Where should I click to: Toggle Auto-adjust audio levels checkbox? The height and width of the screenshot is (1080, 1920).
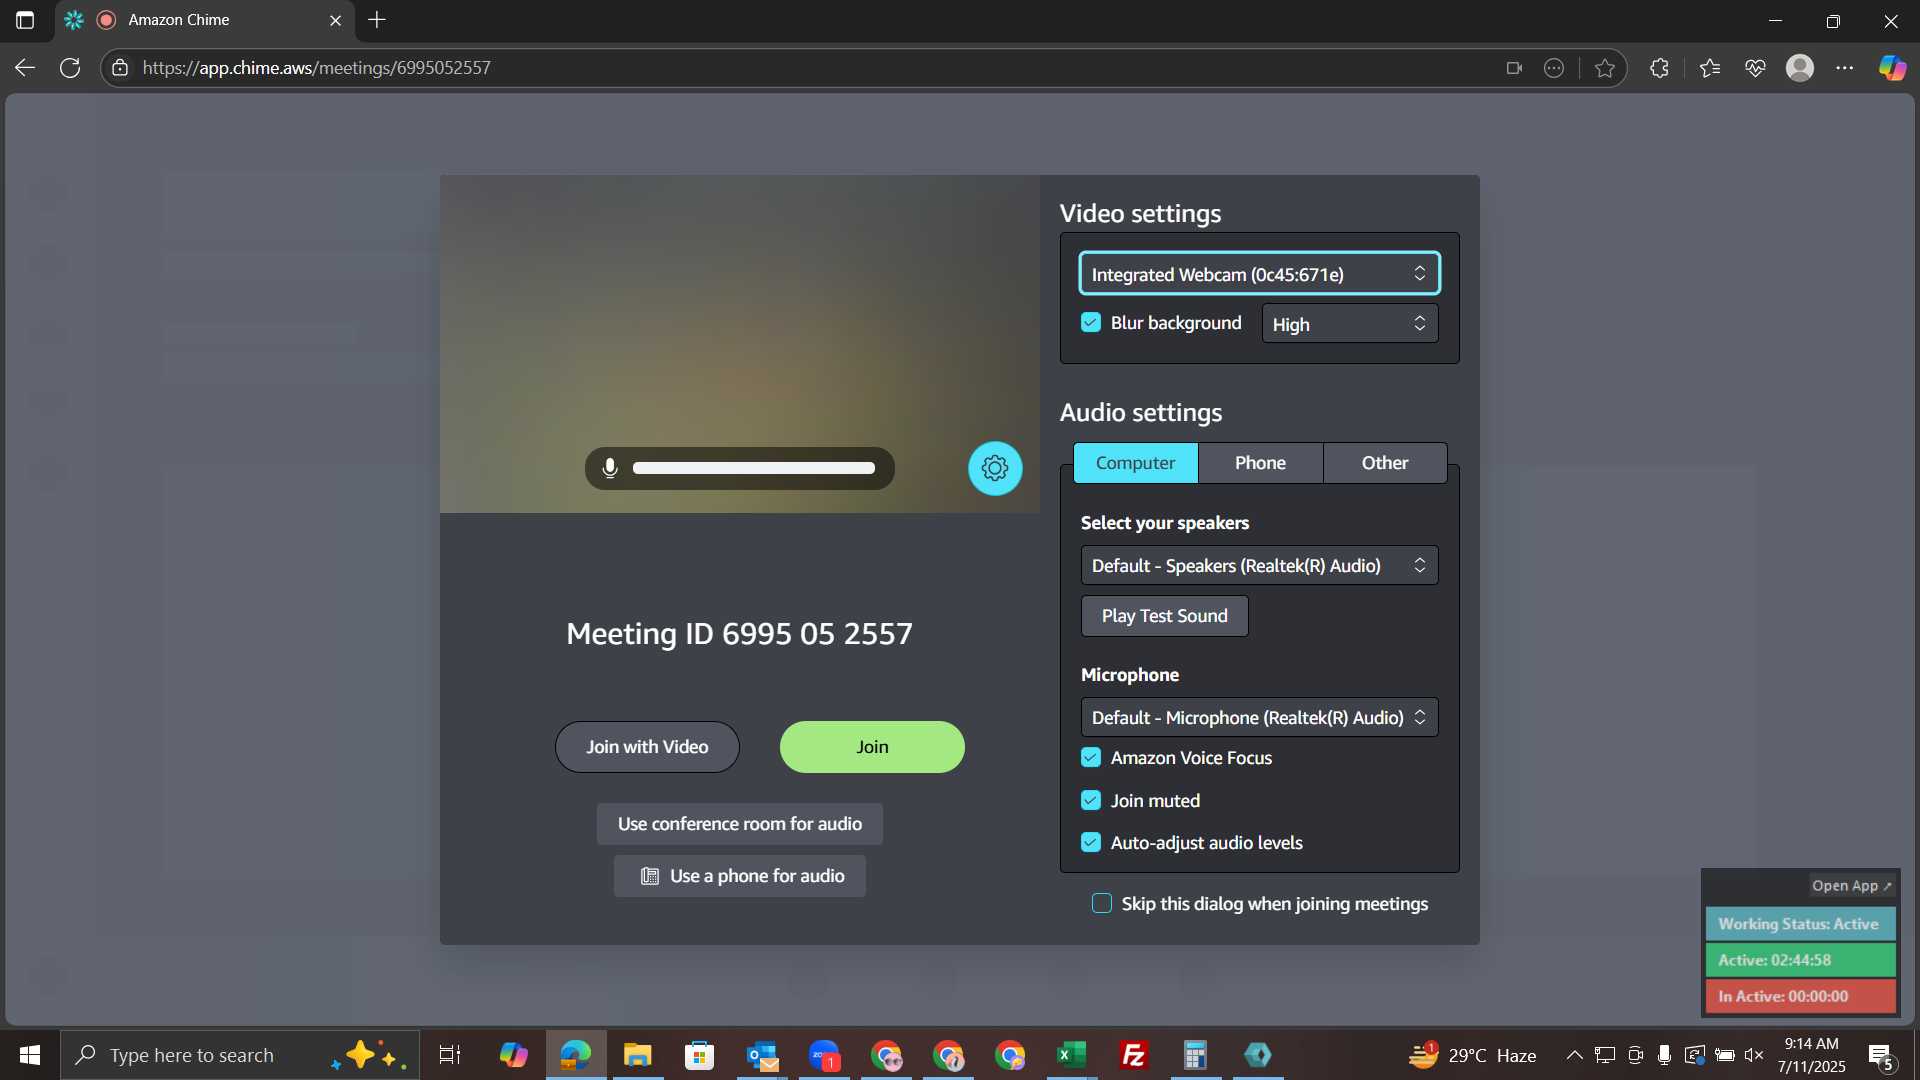click(x=1091, y=843)
